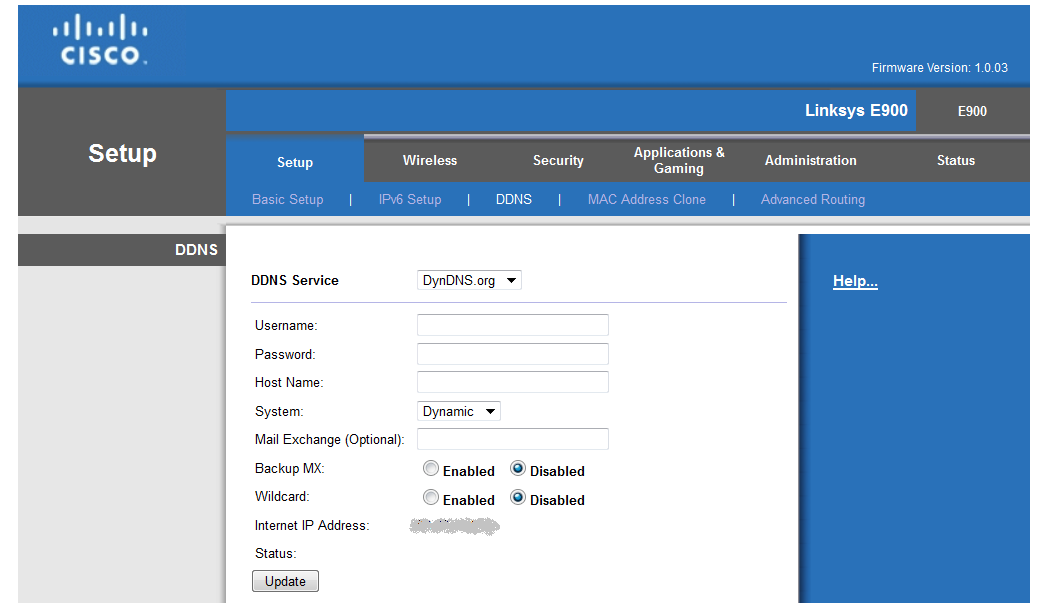
Task: Click the Mail Exchange optional field
Action: (x=512, y=439)
